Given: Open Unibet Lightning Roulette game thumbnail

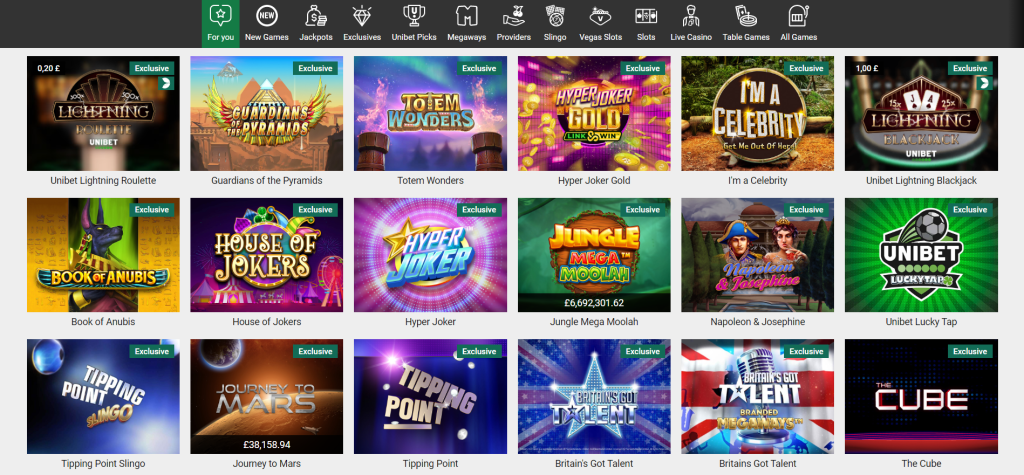Looking at the screenshot, I should [x=103, y=114].
